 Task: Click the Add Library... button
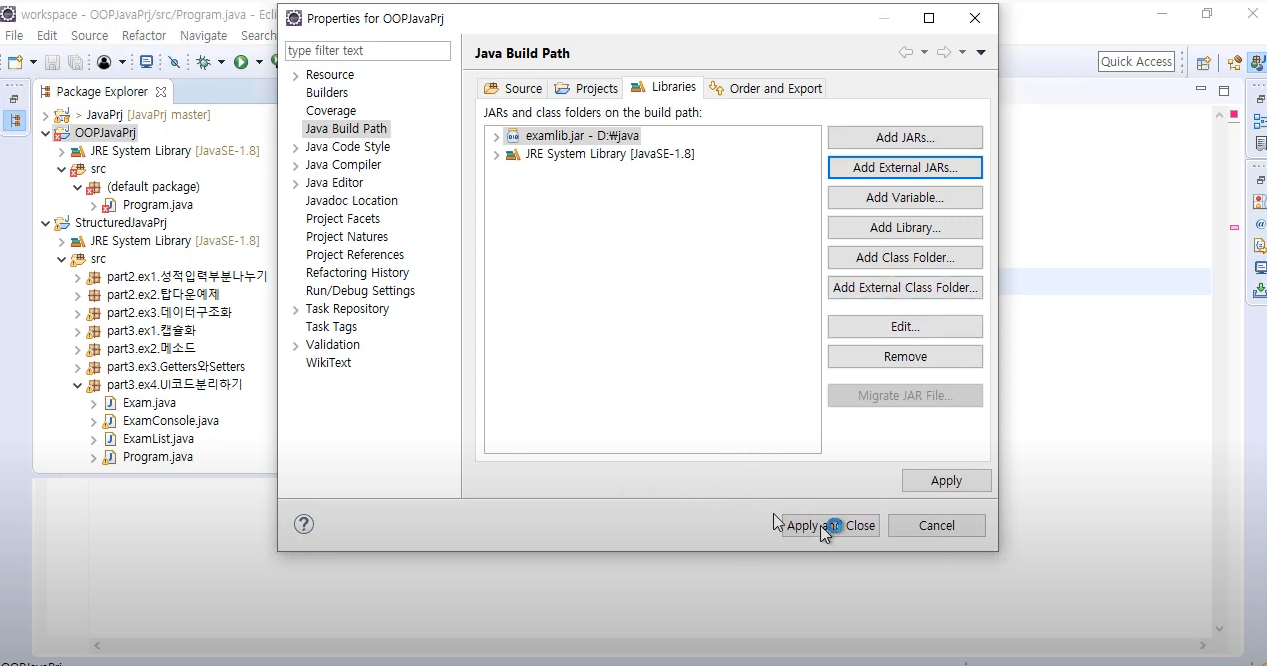click(x=905, y=227)
